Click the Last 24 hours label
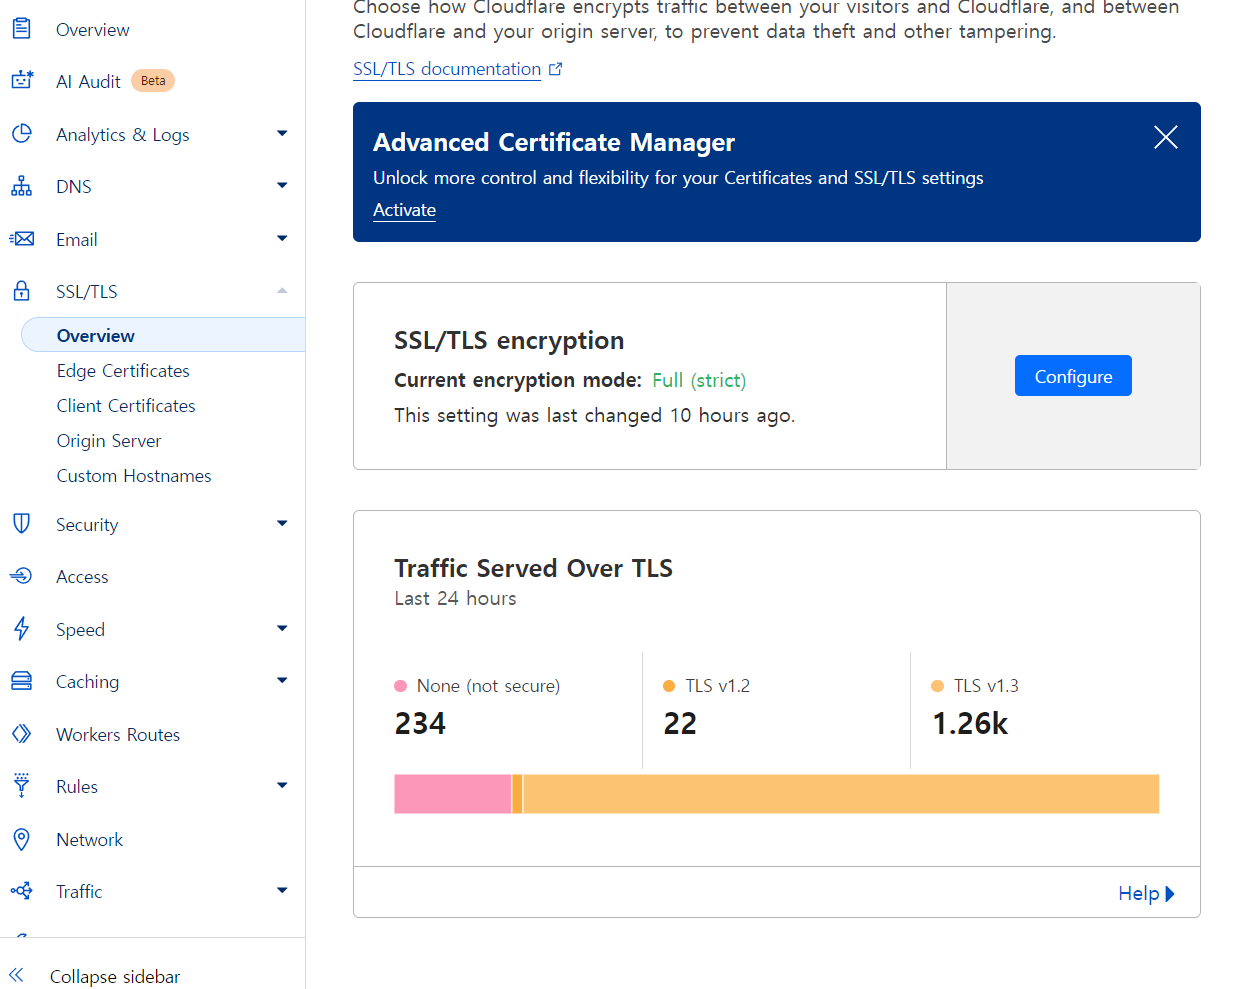Image resolution: width=1246 pixels, height=989 pixels. point(455,598)
